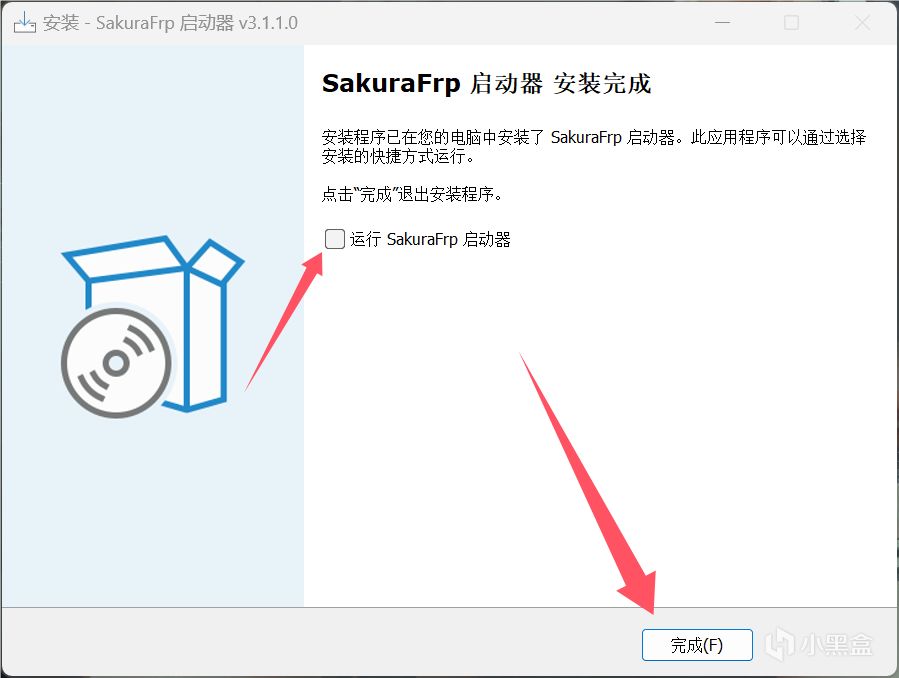
Task: Click the center hole of the disc
Action: point(116,363)
